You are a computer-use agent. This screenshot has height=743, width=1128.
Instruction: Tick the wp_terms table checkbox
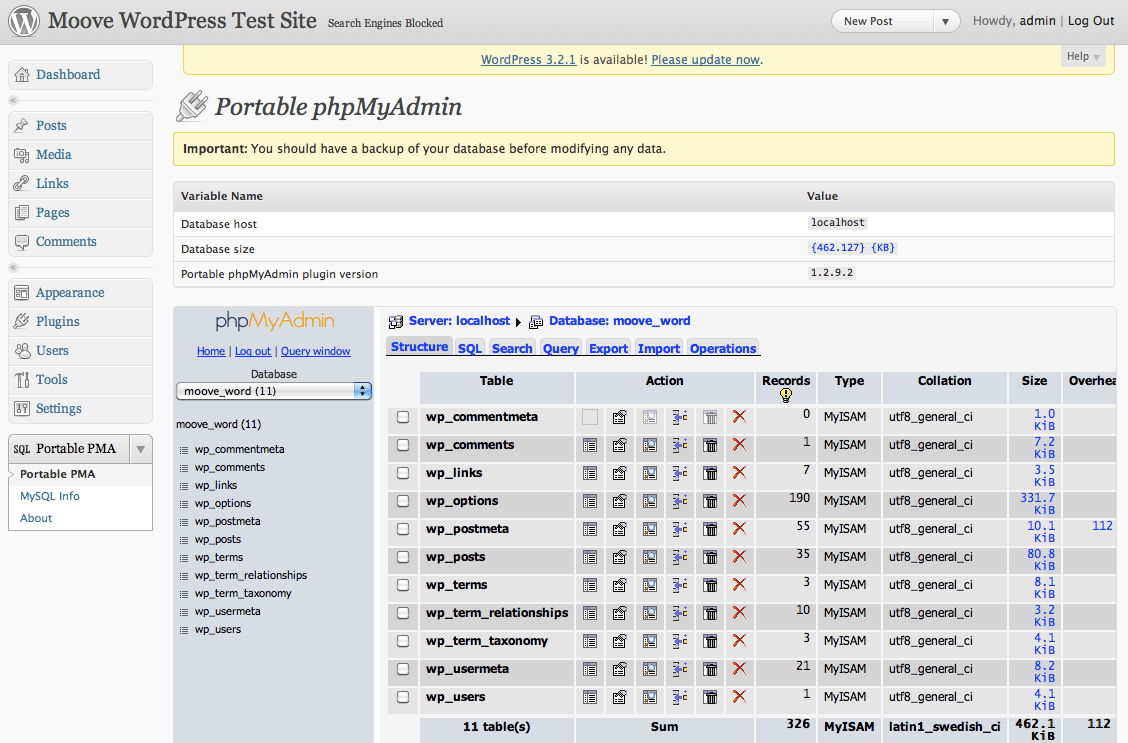(x=403, y=585)
